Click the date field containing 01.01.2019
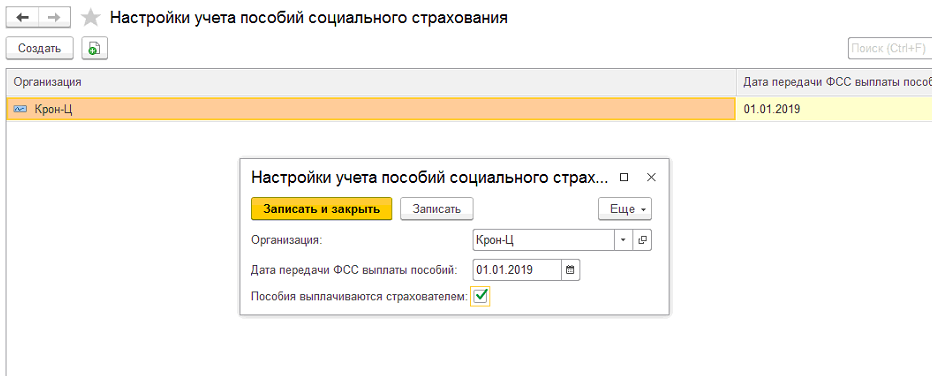This screenshot has width=932, height=376. [x=517, y=270]
